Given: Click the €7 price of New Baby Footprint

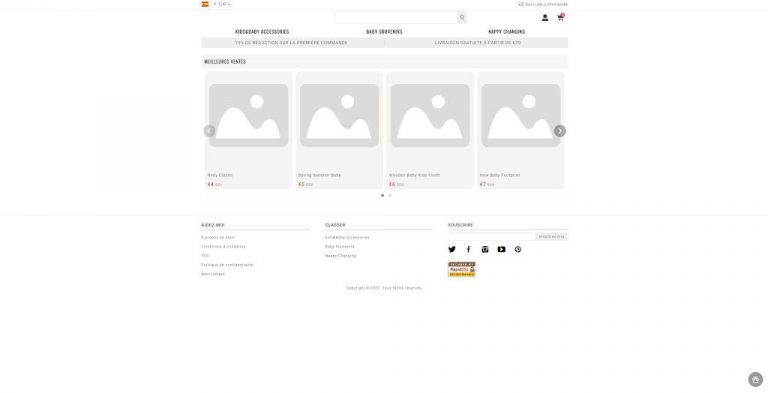Looking at the screenshot, I should tap(482, 184).
